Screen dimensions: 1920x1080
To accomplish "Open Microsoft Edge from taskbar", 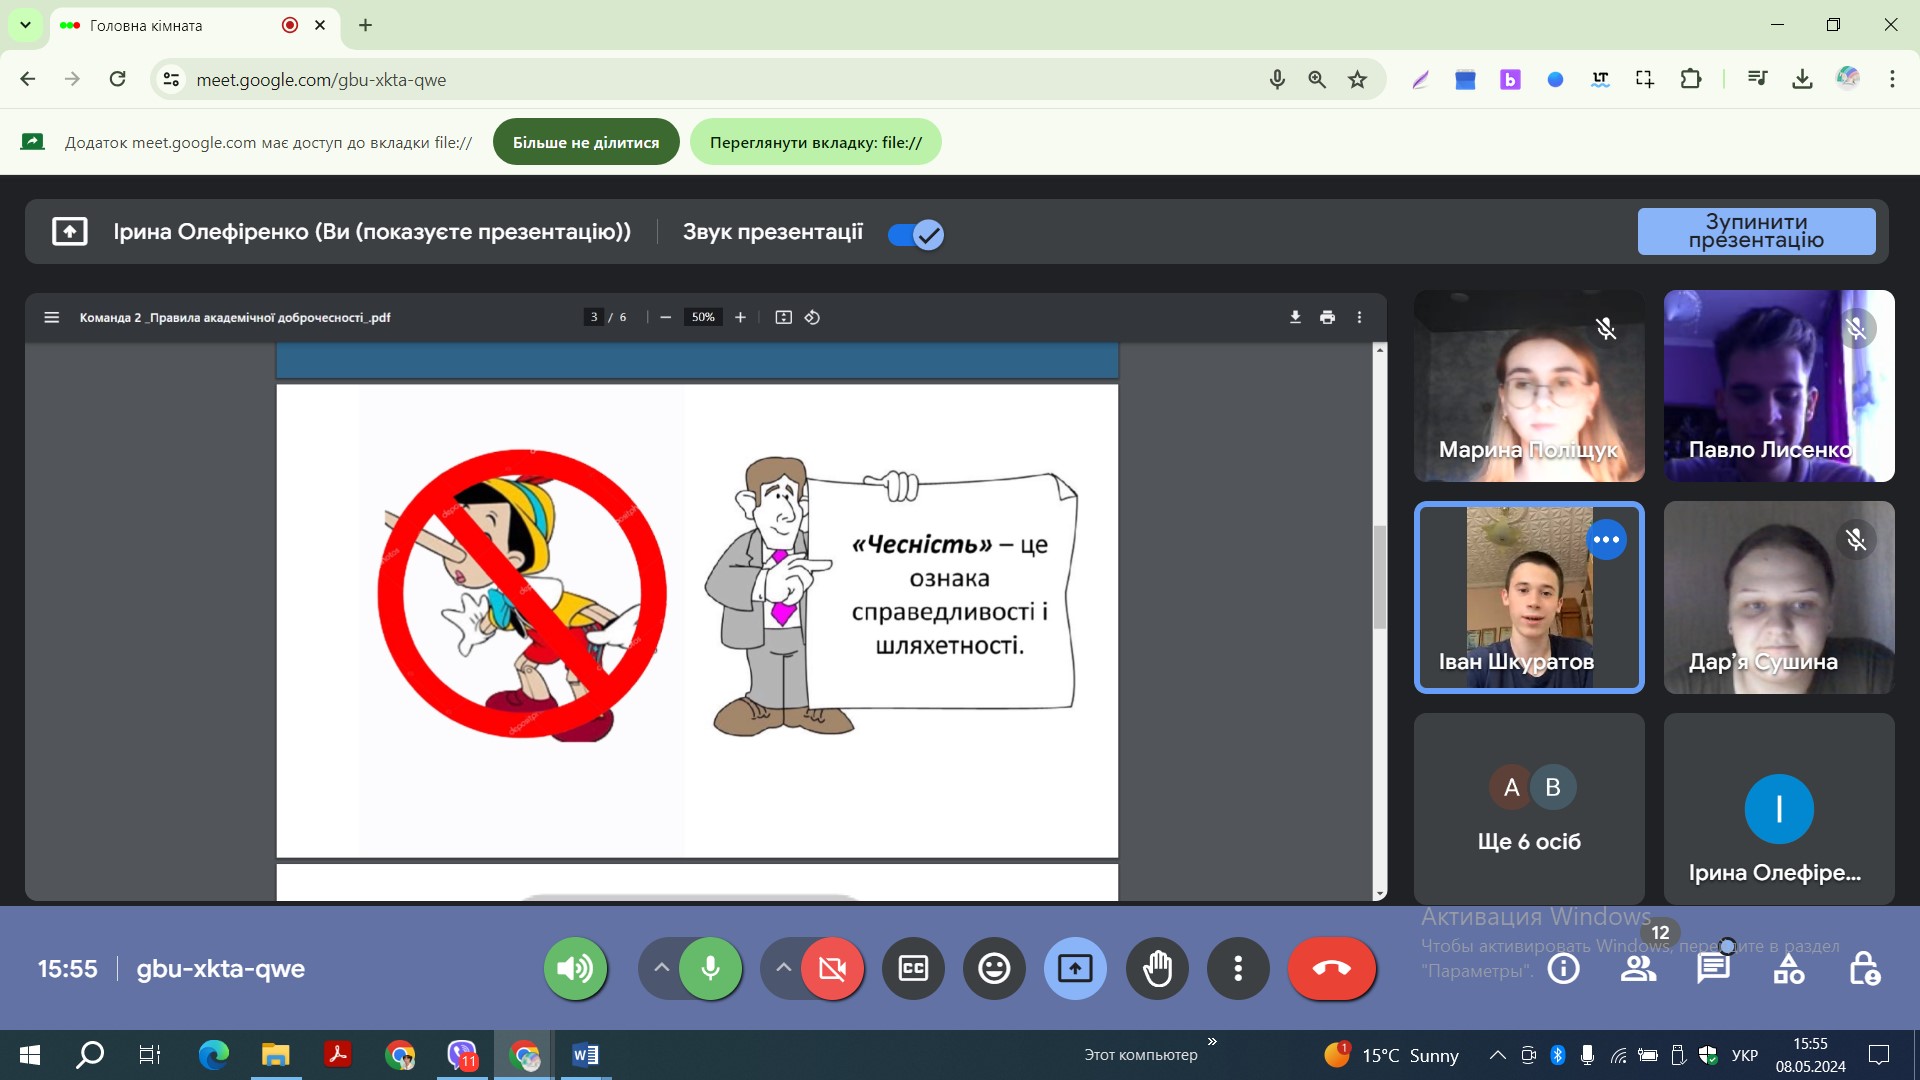I will coord(213,1055).
